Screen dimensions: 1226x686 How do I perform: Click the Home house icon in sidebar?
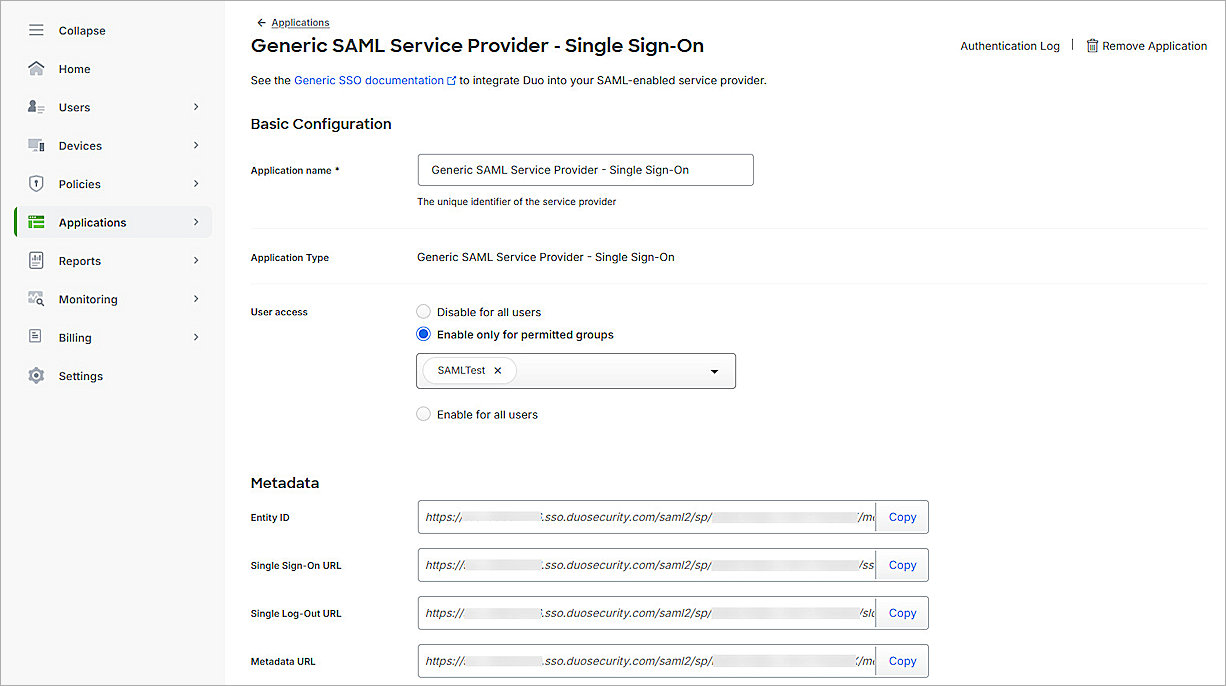36,69
